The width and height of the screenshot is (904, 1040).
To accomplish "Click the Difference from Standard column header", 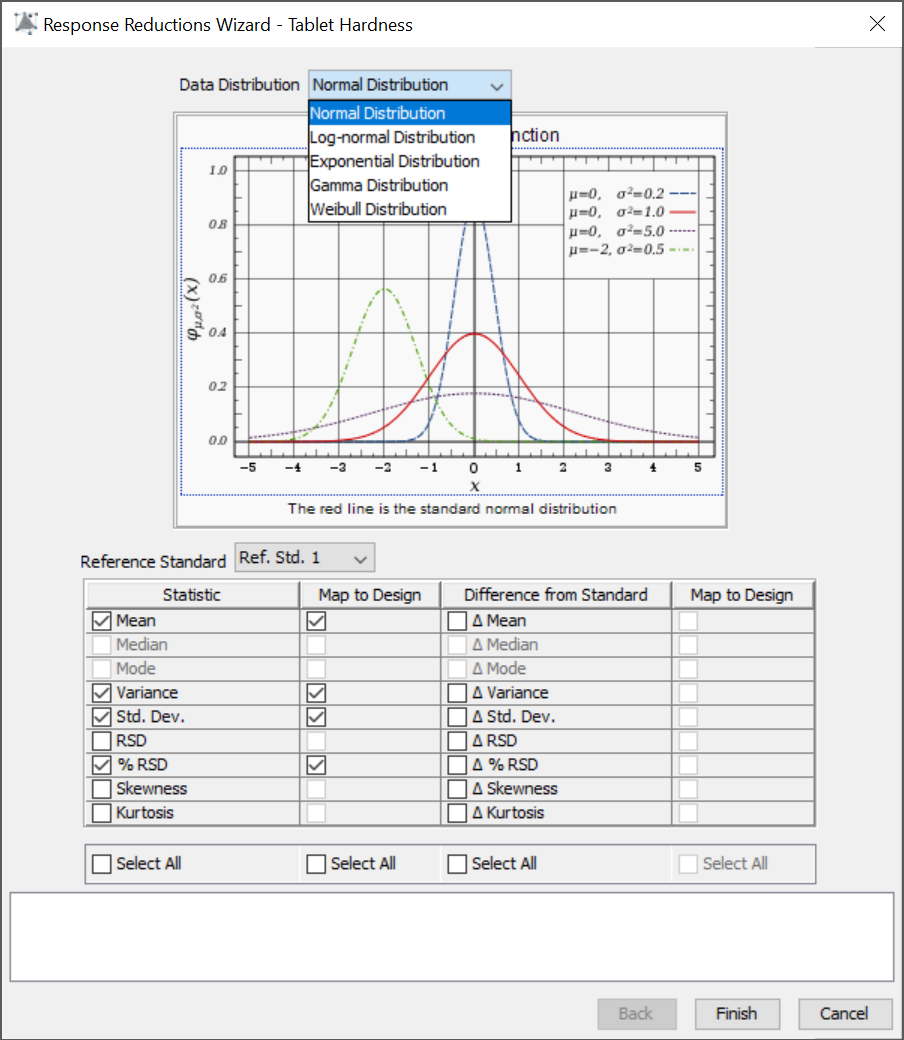I will (x=556, y=595).
